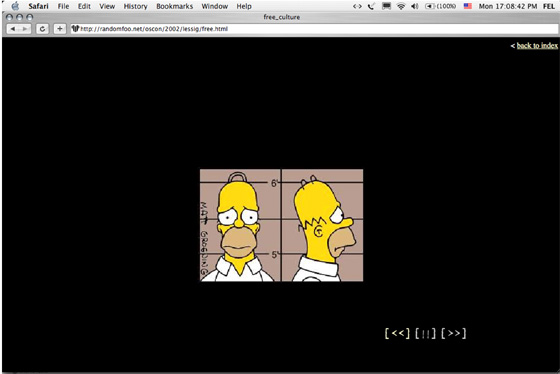The width and height of the screenshot is (560, 374).
Task: Open the Bookmarks menu
Action: [x=174, y=6]
